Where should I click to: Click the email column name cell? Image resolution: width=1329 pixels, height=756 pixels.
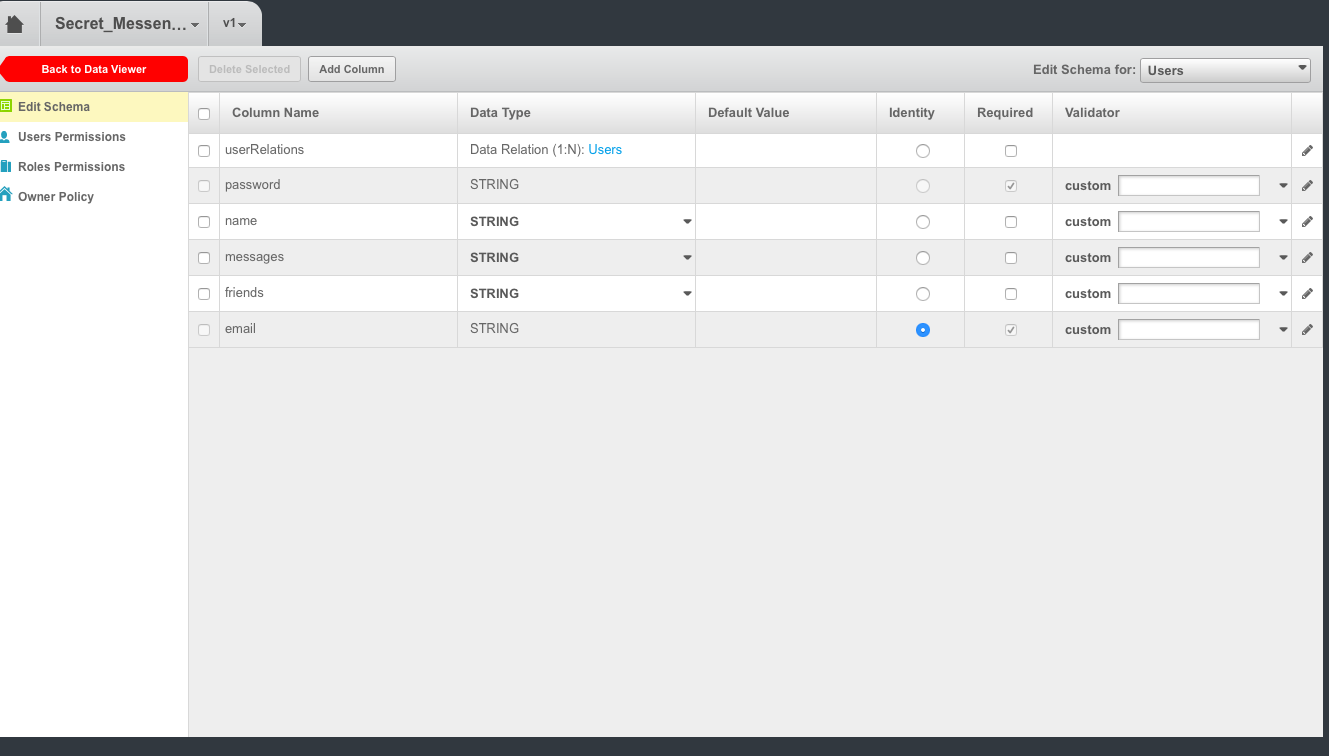(x=339, y=329)
